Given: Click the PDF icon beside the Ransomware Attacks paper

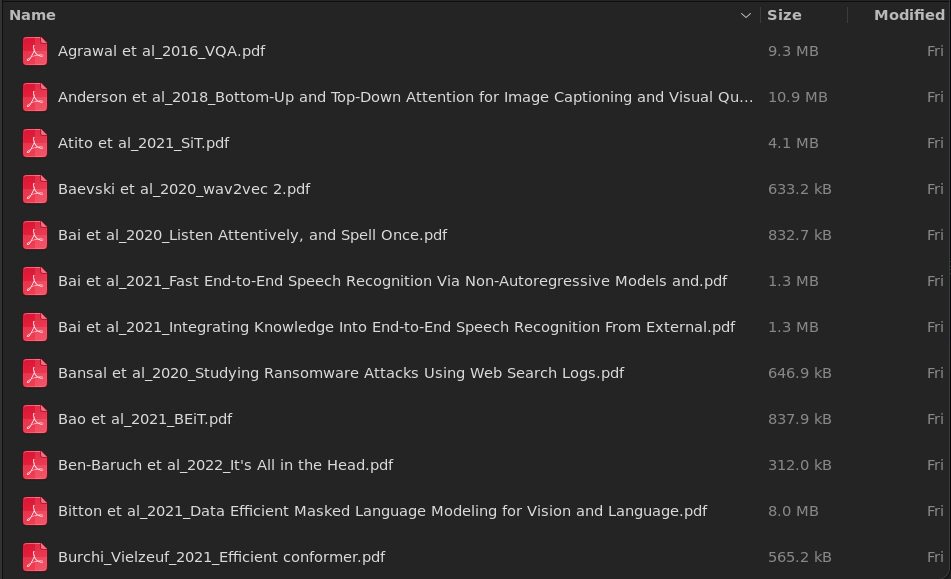Looking at the screenshot, I should click(35, 373).
